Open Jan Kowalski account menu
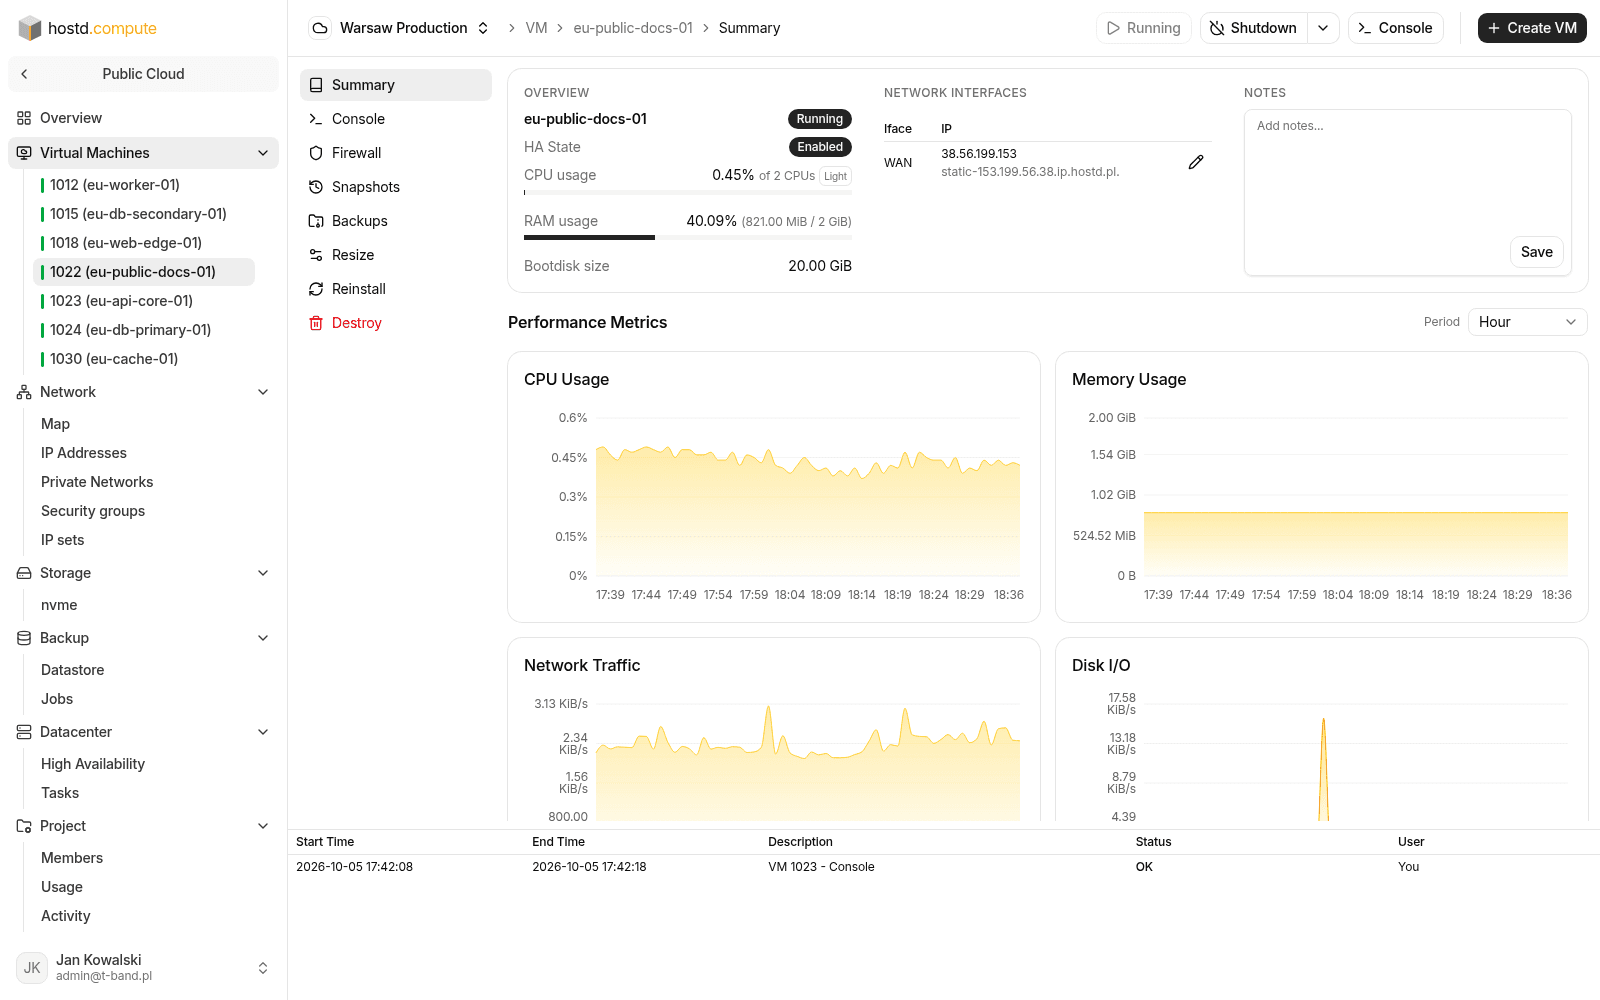This screenshot has height=1000, width=1600. (143, 968)
